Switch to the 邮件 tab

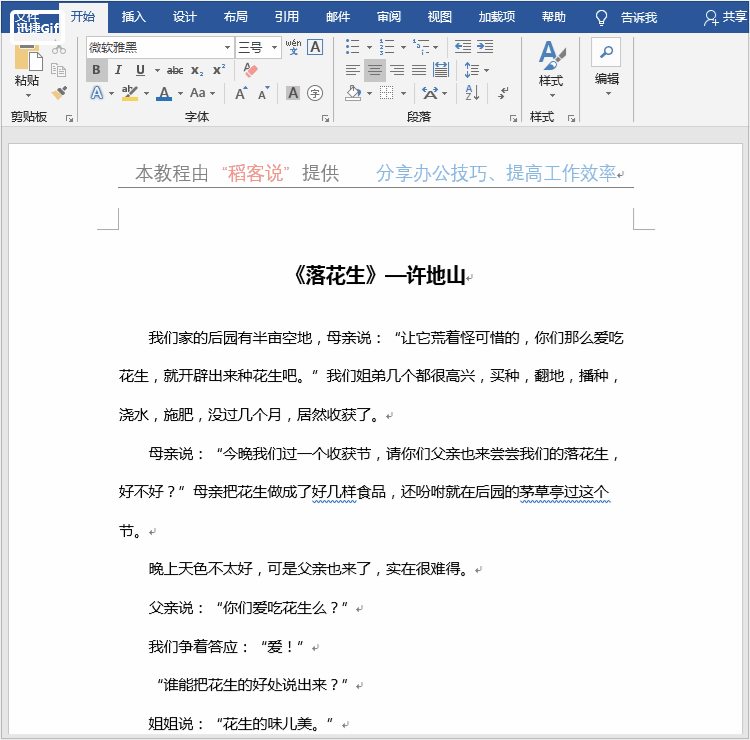pyautogui.click(x=338, y=17)
